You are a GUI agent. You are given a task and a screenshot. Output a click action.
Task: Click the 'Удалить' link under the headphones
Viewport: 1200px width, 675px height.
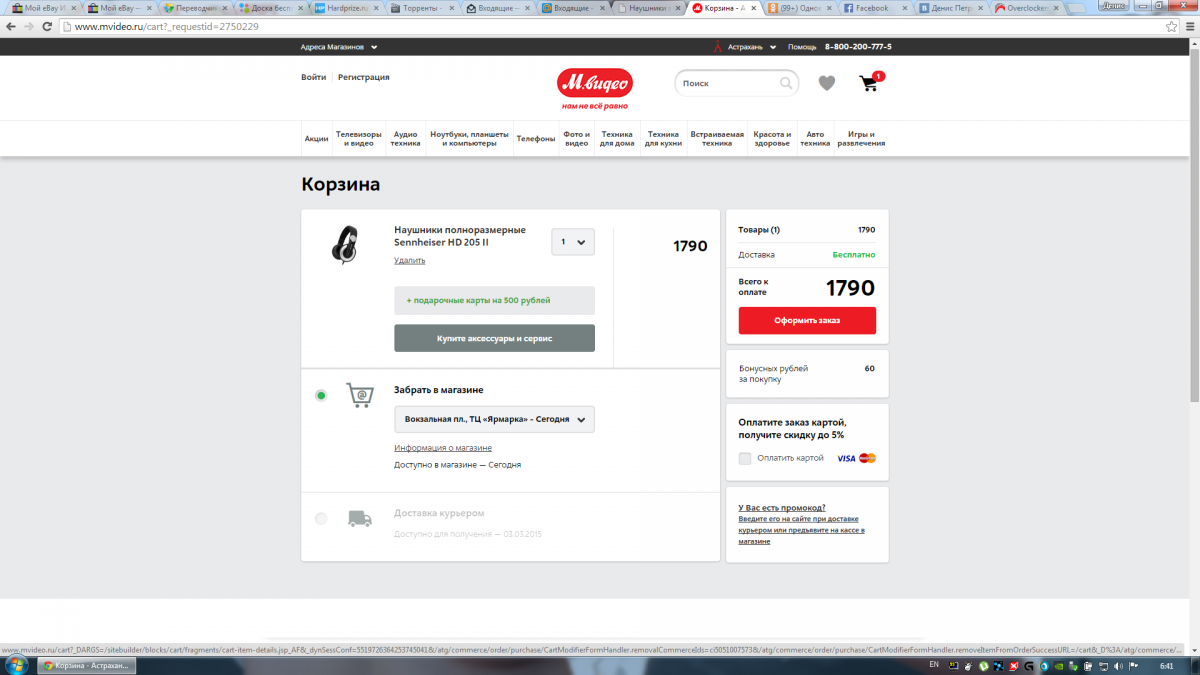pos(409,260)
